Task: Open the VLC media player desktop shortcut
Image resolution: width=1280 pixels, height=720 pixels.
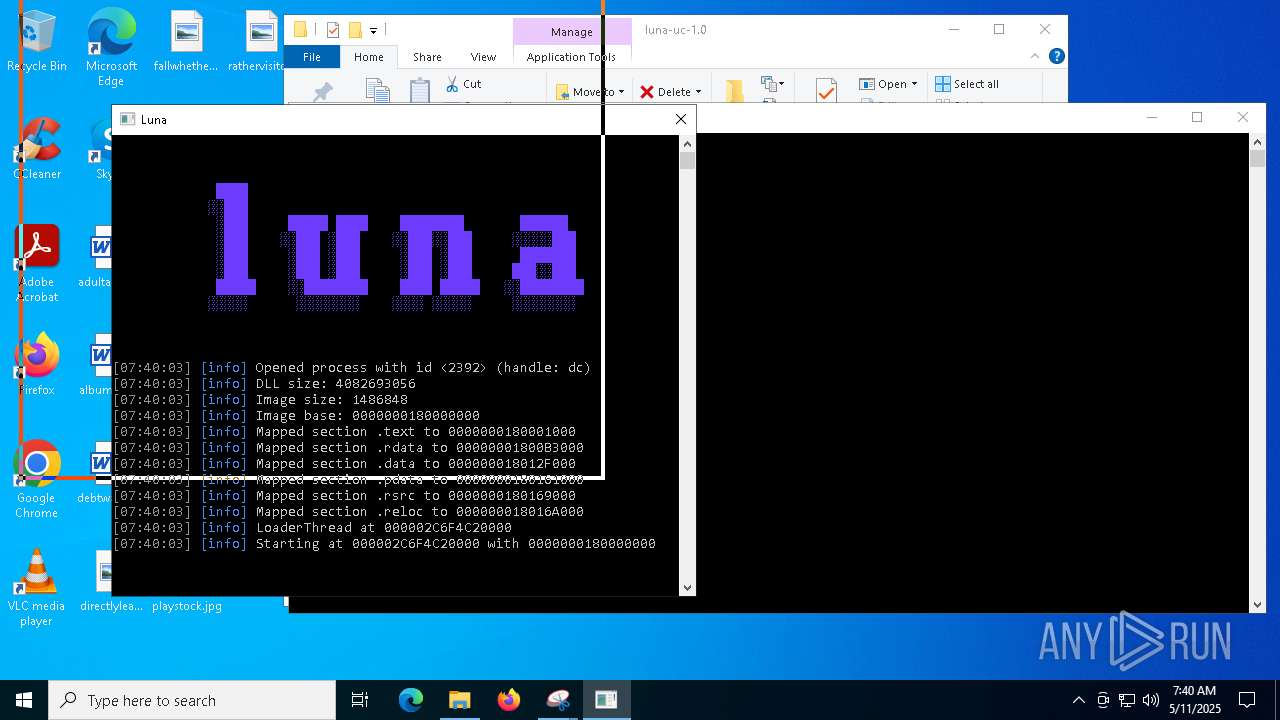Action: point(36,587)
